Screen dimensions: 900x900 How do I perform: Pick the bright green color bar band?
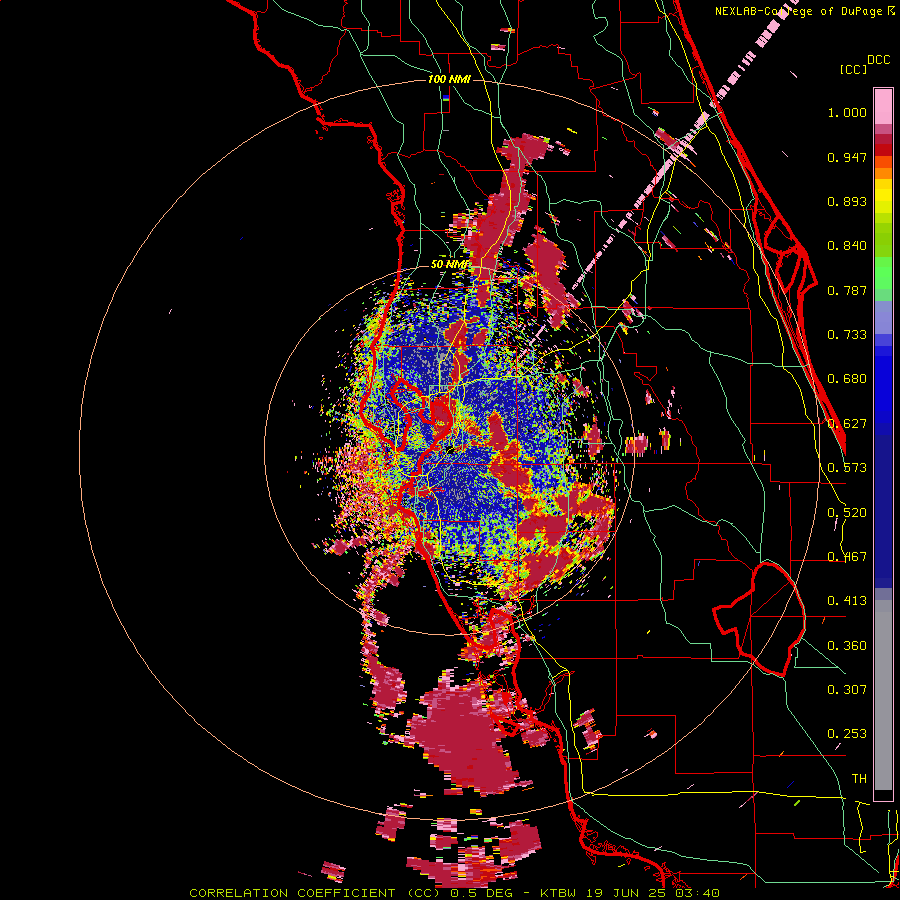[883, 273]
